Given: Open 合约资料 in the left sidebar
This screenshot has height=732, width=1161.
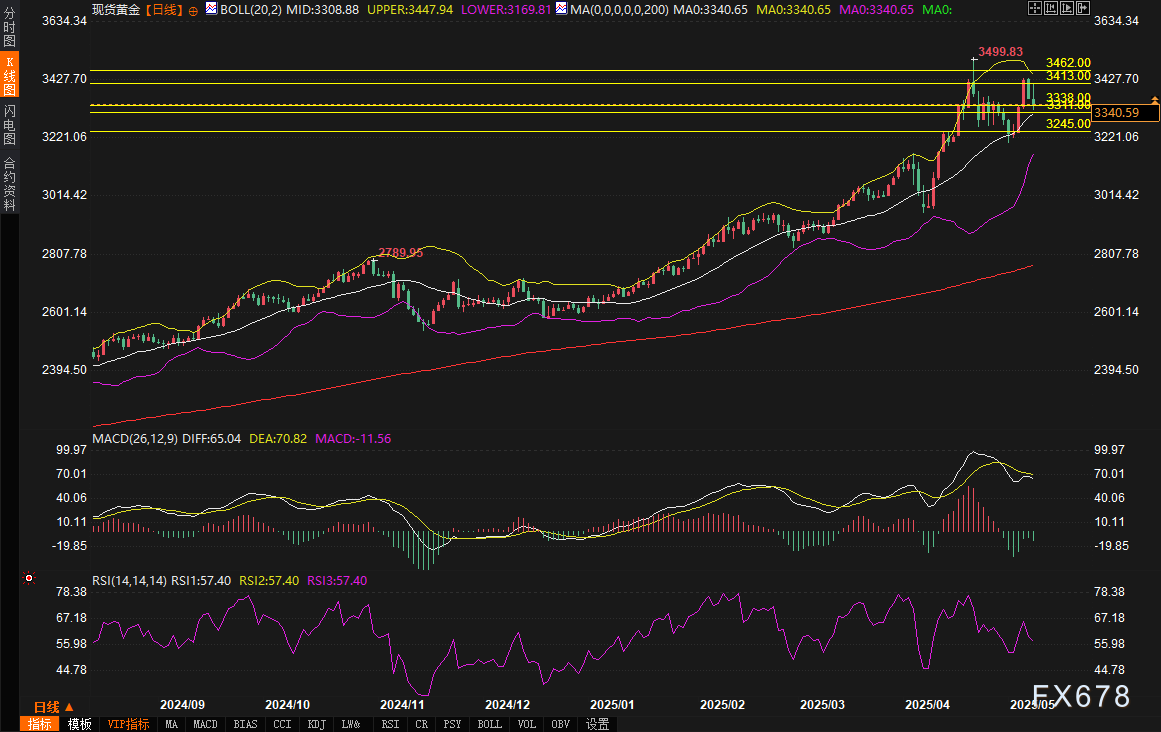Looking at the screenshot, I should click(x=9, y=183).
